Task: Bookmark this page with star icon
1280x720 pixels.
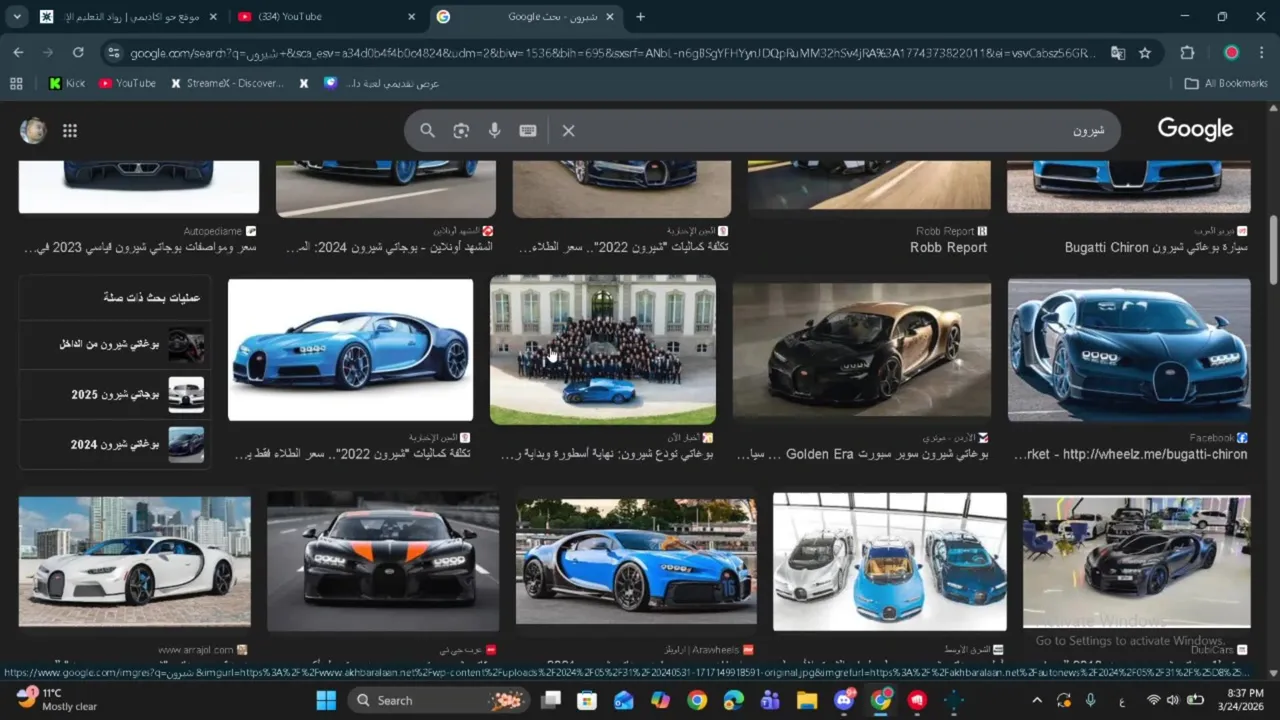Action: point(1145,53)
